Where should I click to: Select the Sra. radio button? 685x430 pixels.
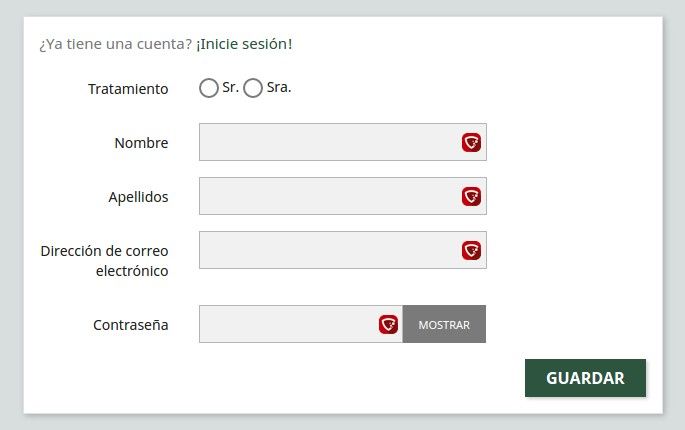pyautogui.click(x=253, y=88)
